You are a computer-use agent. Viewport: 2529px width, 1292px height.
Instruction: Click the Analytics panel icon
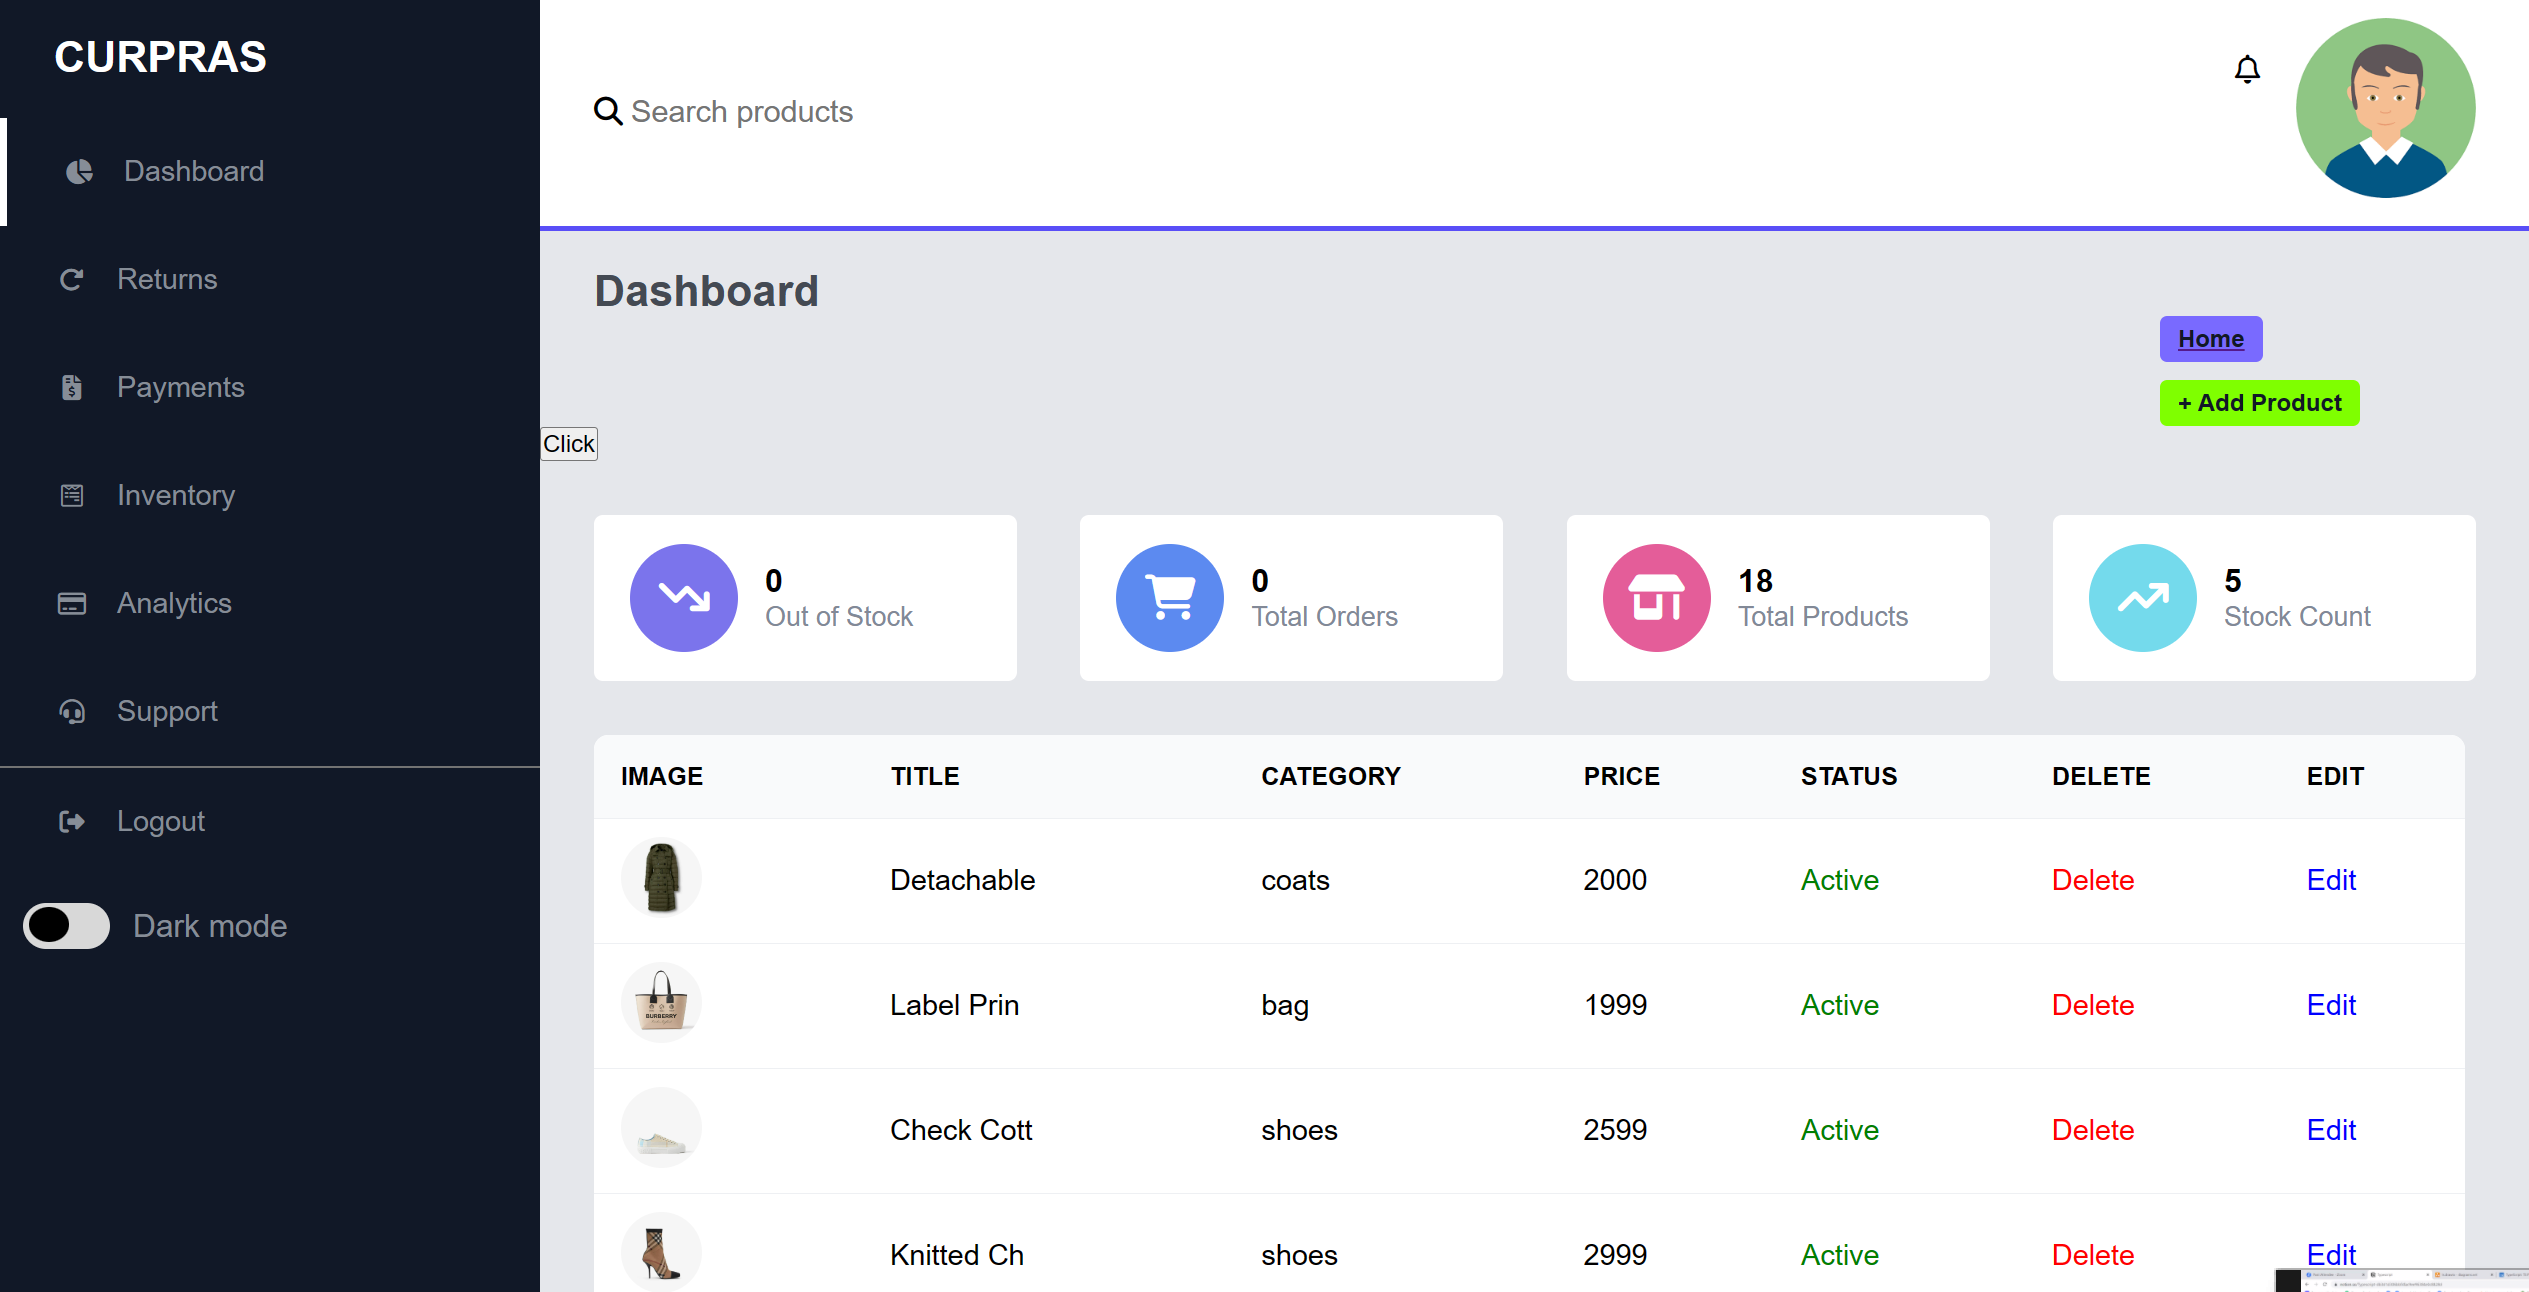(x=71, y=603)
